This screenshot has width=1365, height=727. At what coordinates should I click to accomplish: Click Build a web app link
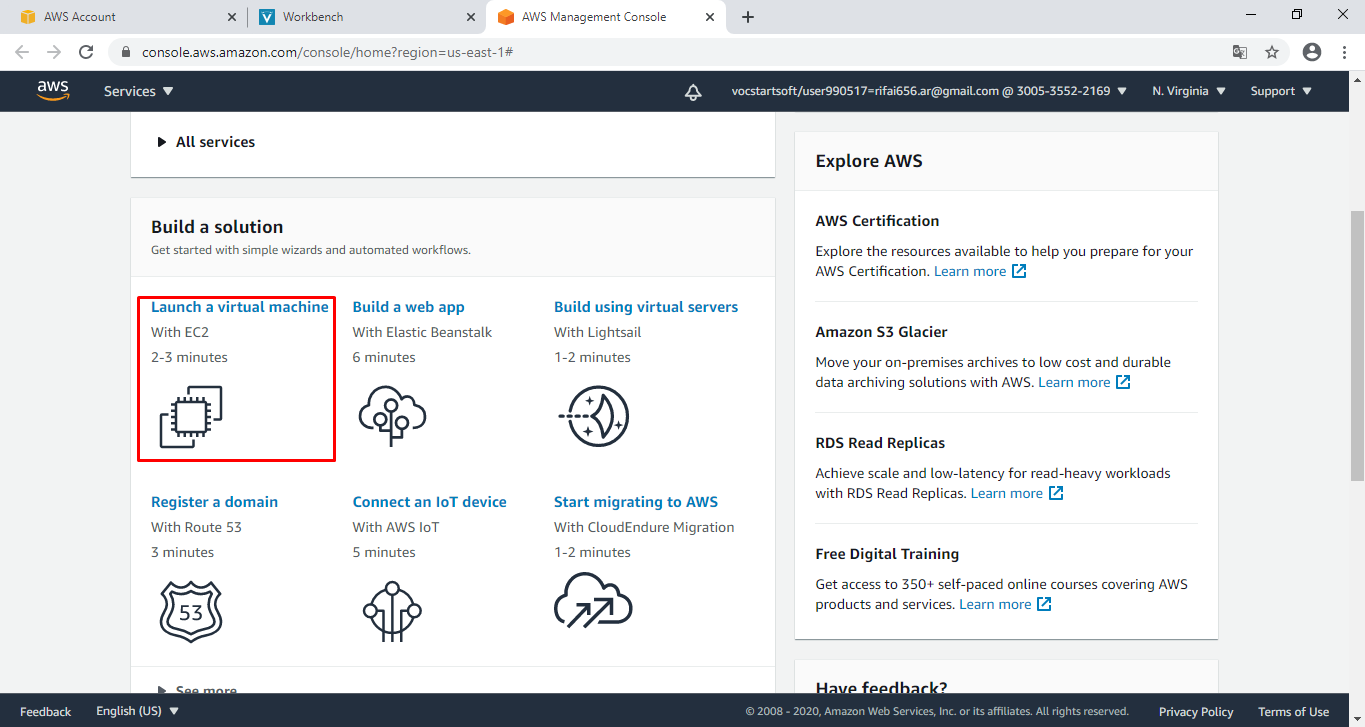409,307
